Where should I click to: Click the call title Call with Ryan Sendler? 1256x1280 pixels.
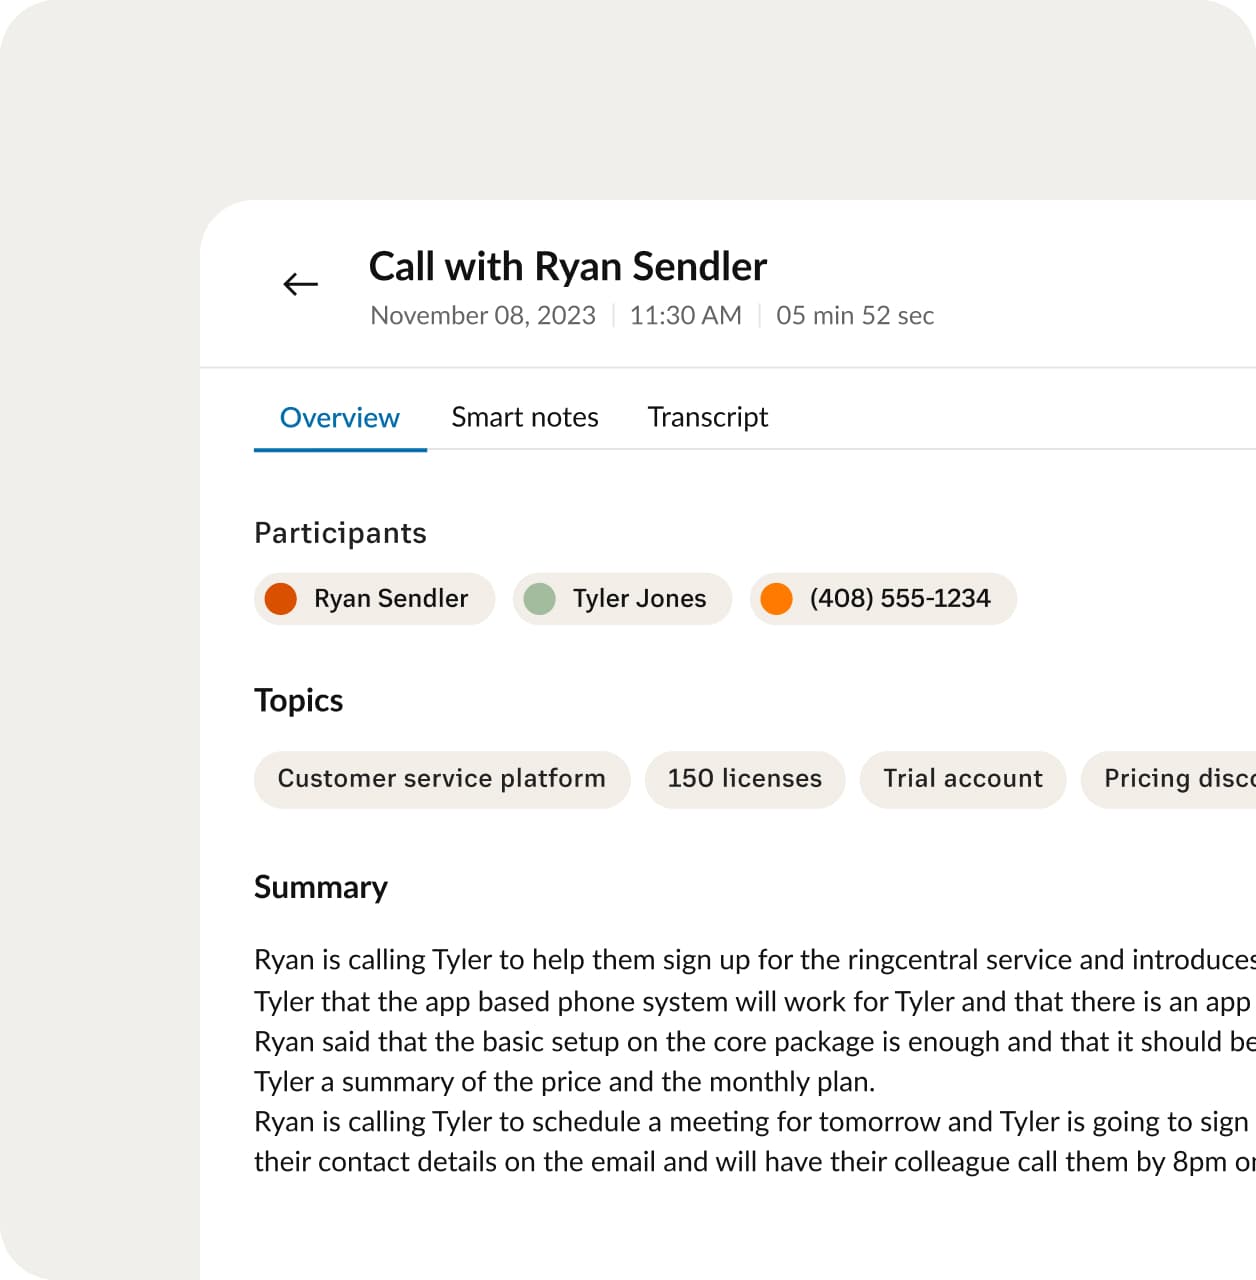(x=567, y=266)
